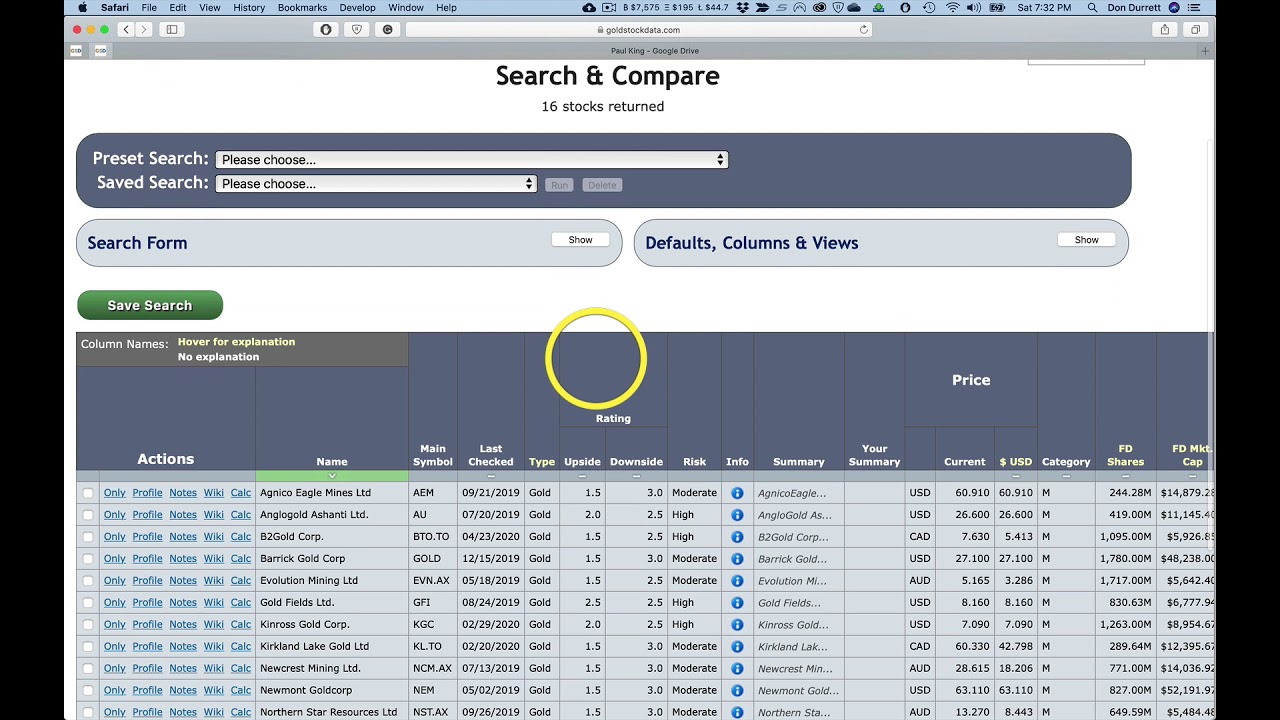Open the Safari File menu
The width and height of the screenshot is (1280, 720).
[149, 8]
